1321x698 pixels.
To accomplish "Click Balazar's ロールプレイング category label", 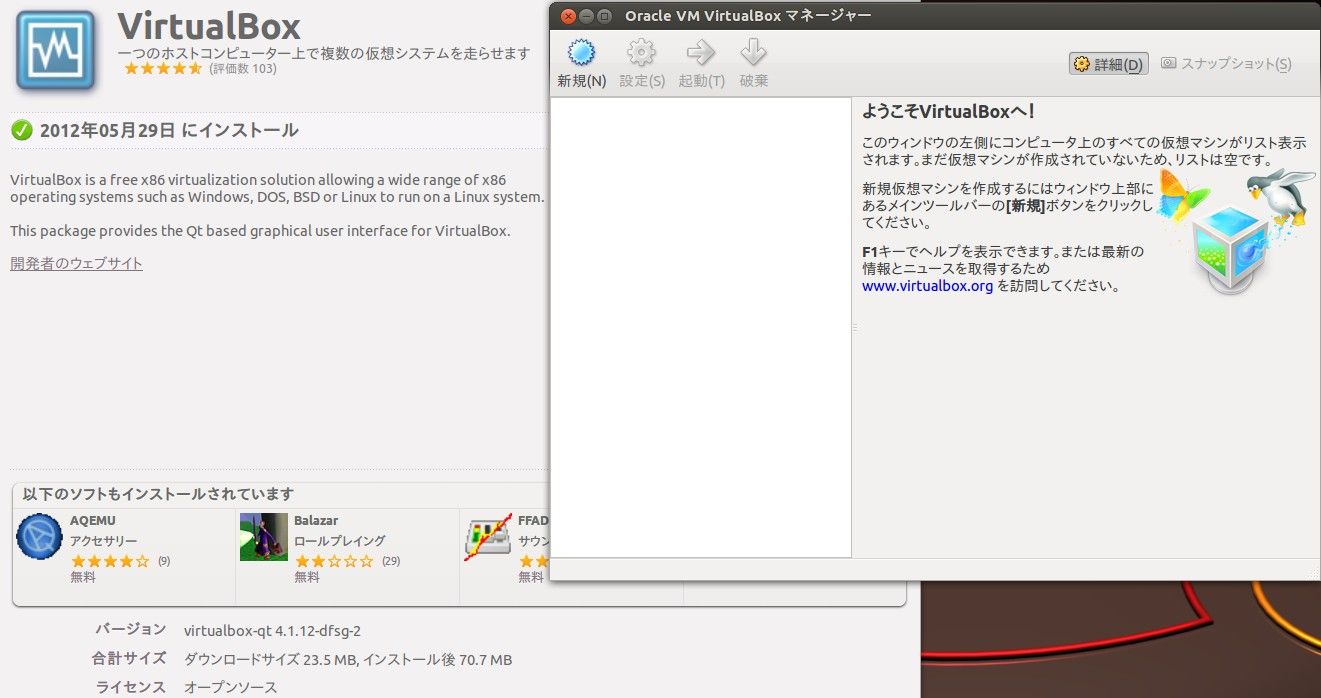I will tap(340, 541).
